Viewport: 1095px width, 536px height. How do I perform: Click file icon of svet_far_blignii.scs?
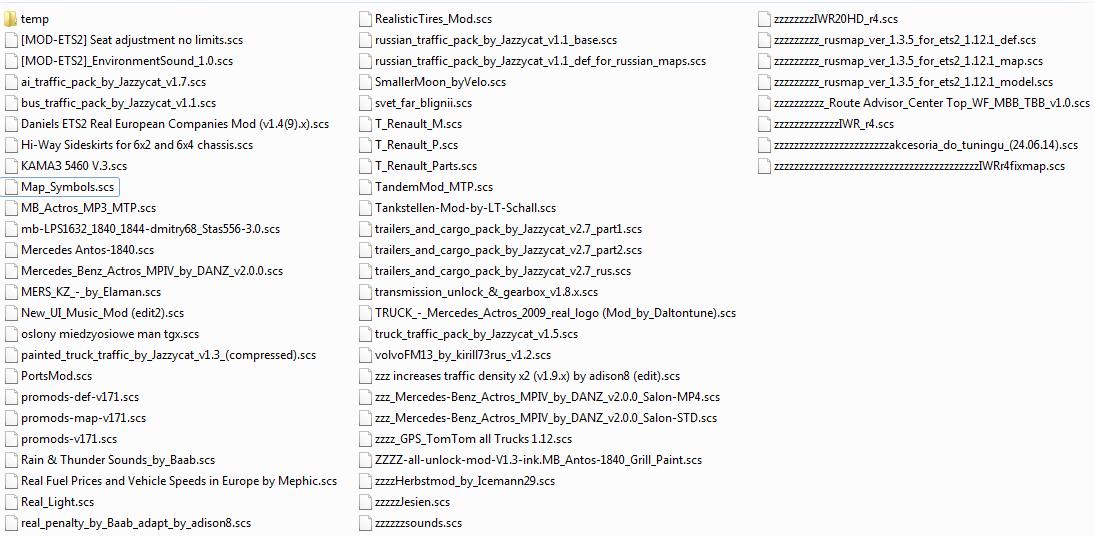point(365,103)
